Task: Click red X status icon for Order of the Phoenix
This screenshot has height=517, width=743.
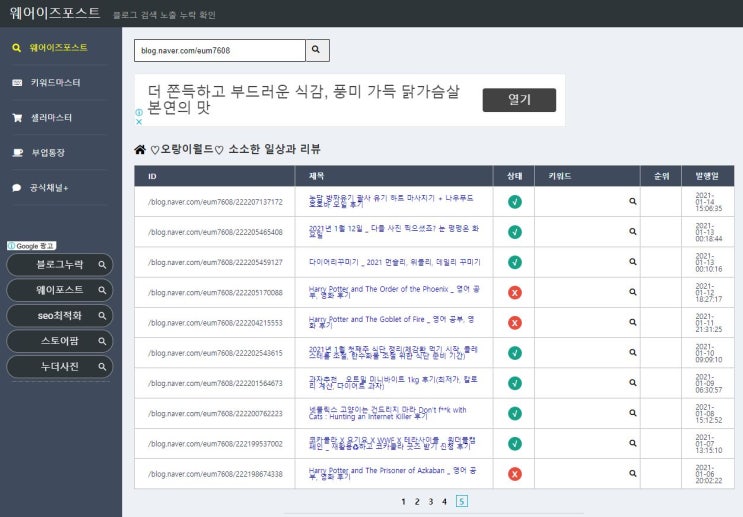Action: coord(515,292)
